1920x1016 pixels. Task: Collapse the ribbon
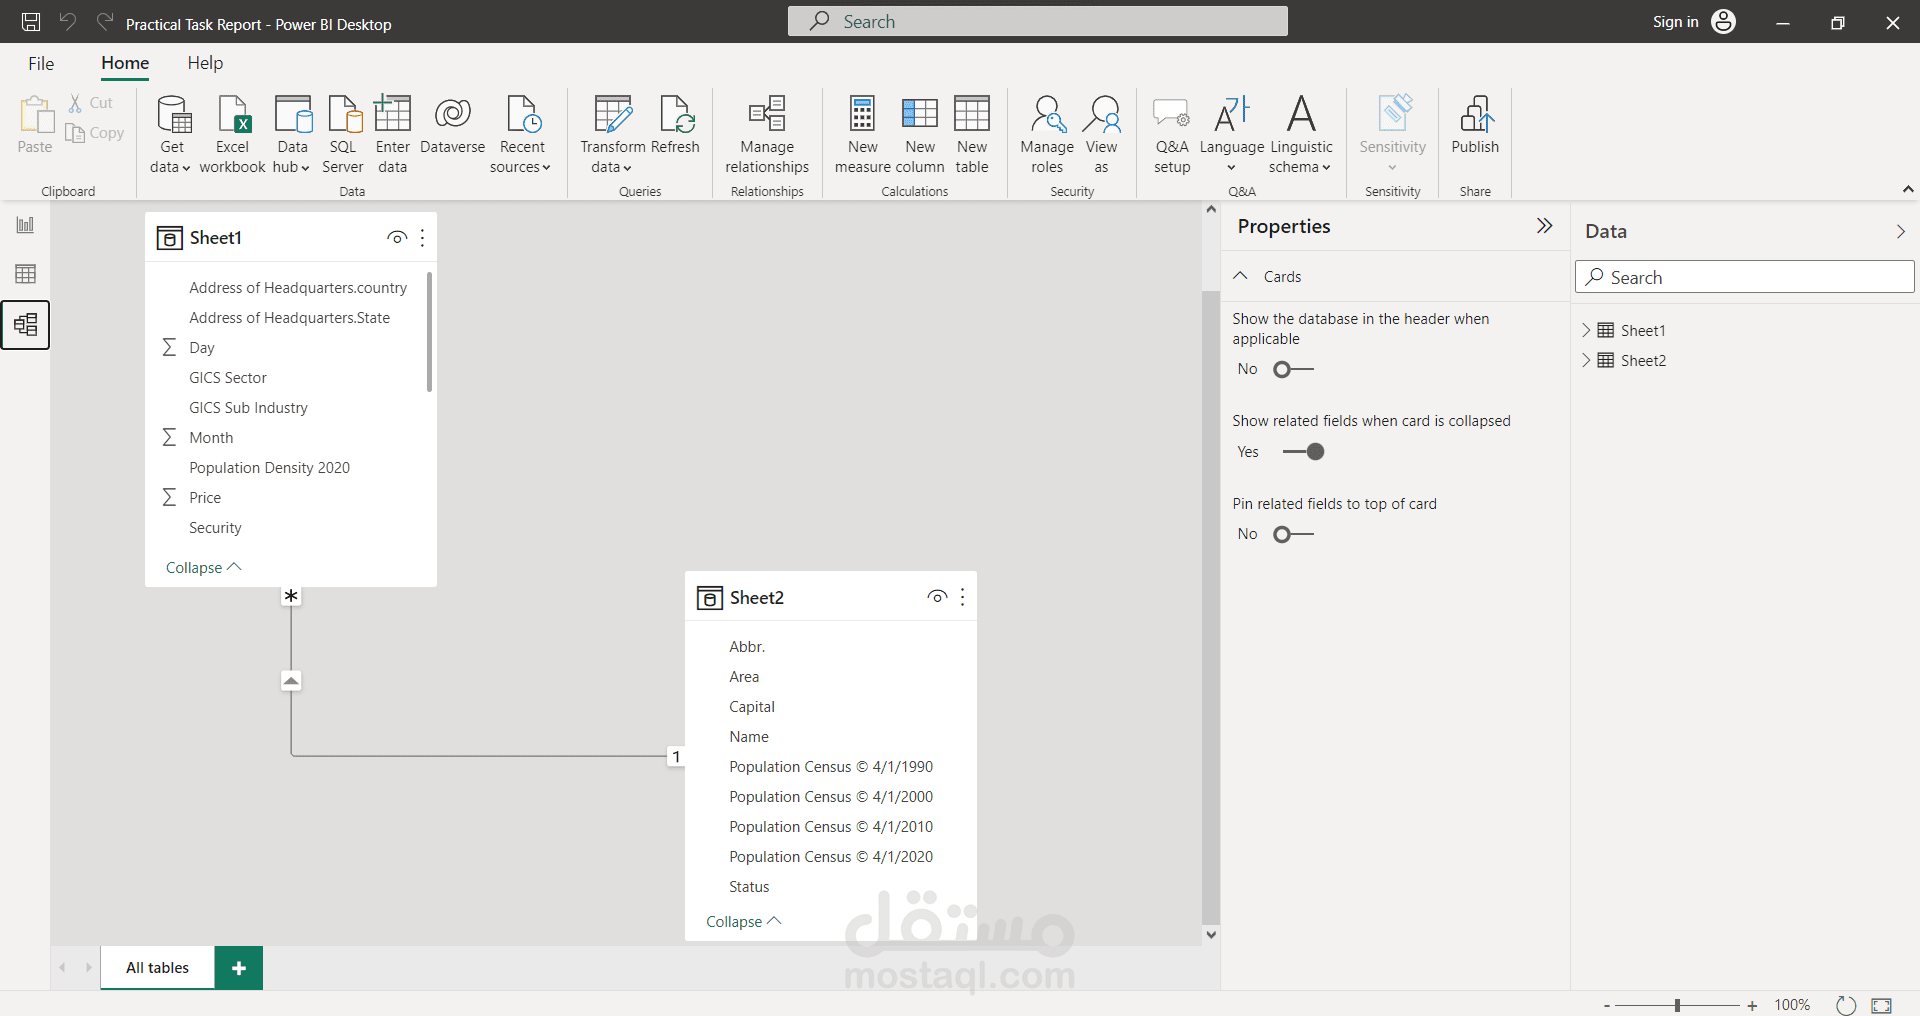1908,189
